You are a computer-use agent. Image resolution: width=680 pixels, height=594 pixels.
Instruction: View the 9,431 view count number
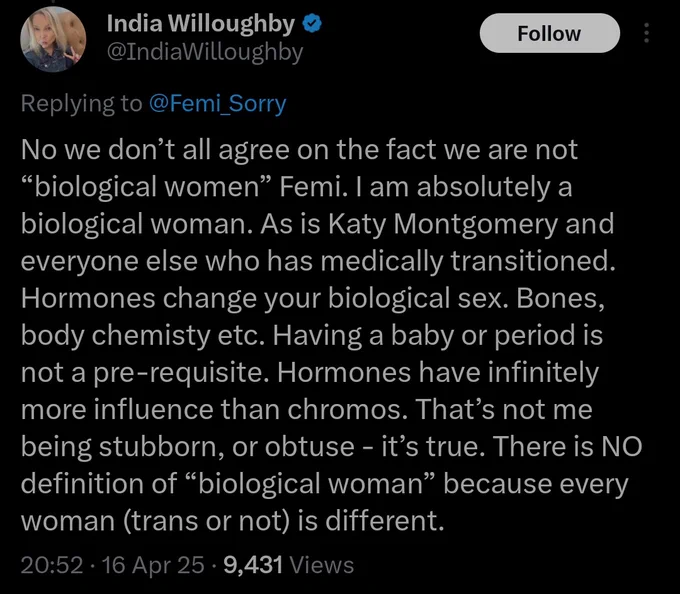coord(253,565)
